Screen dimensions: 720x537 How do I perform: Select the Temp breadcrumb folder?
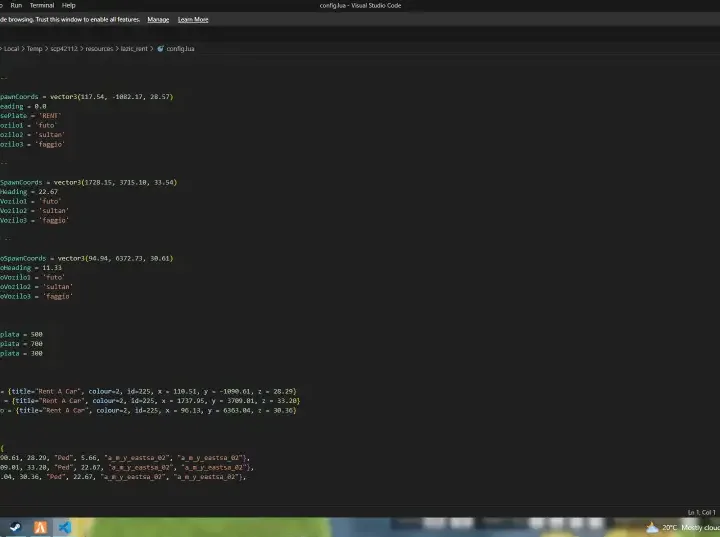[34, 49]
